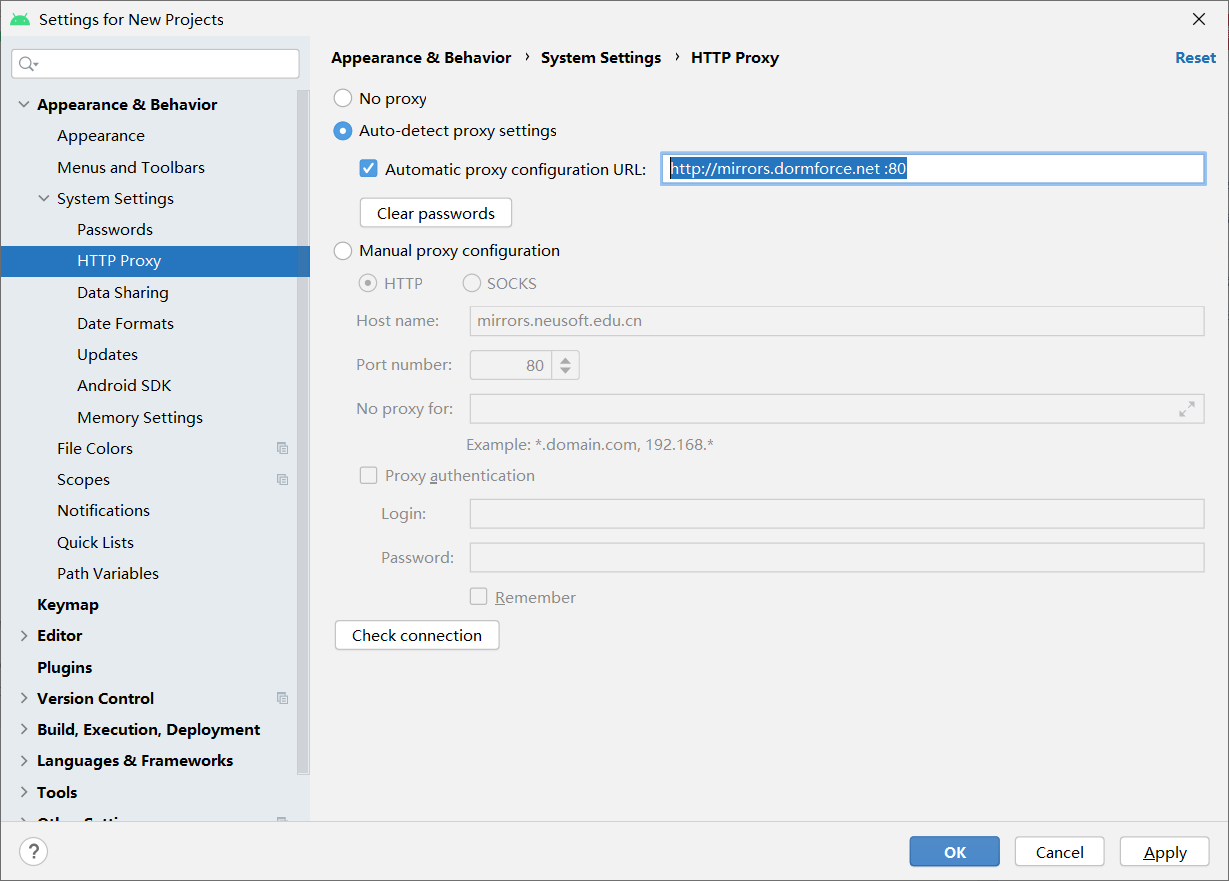Confirm settings with OK button
Screen dimensions: 1229x881
click(x=955, y=852)
